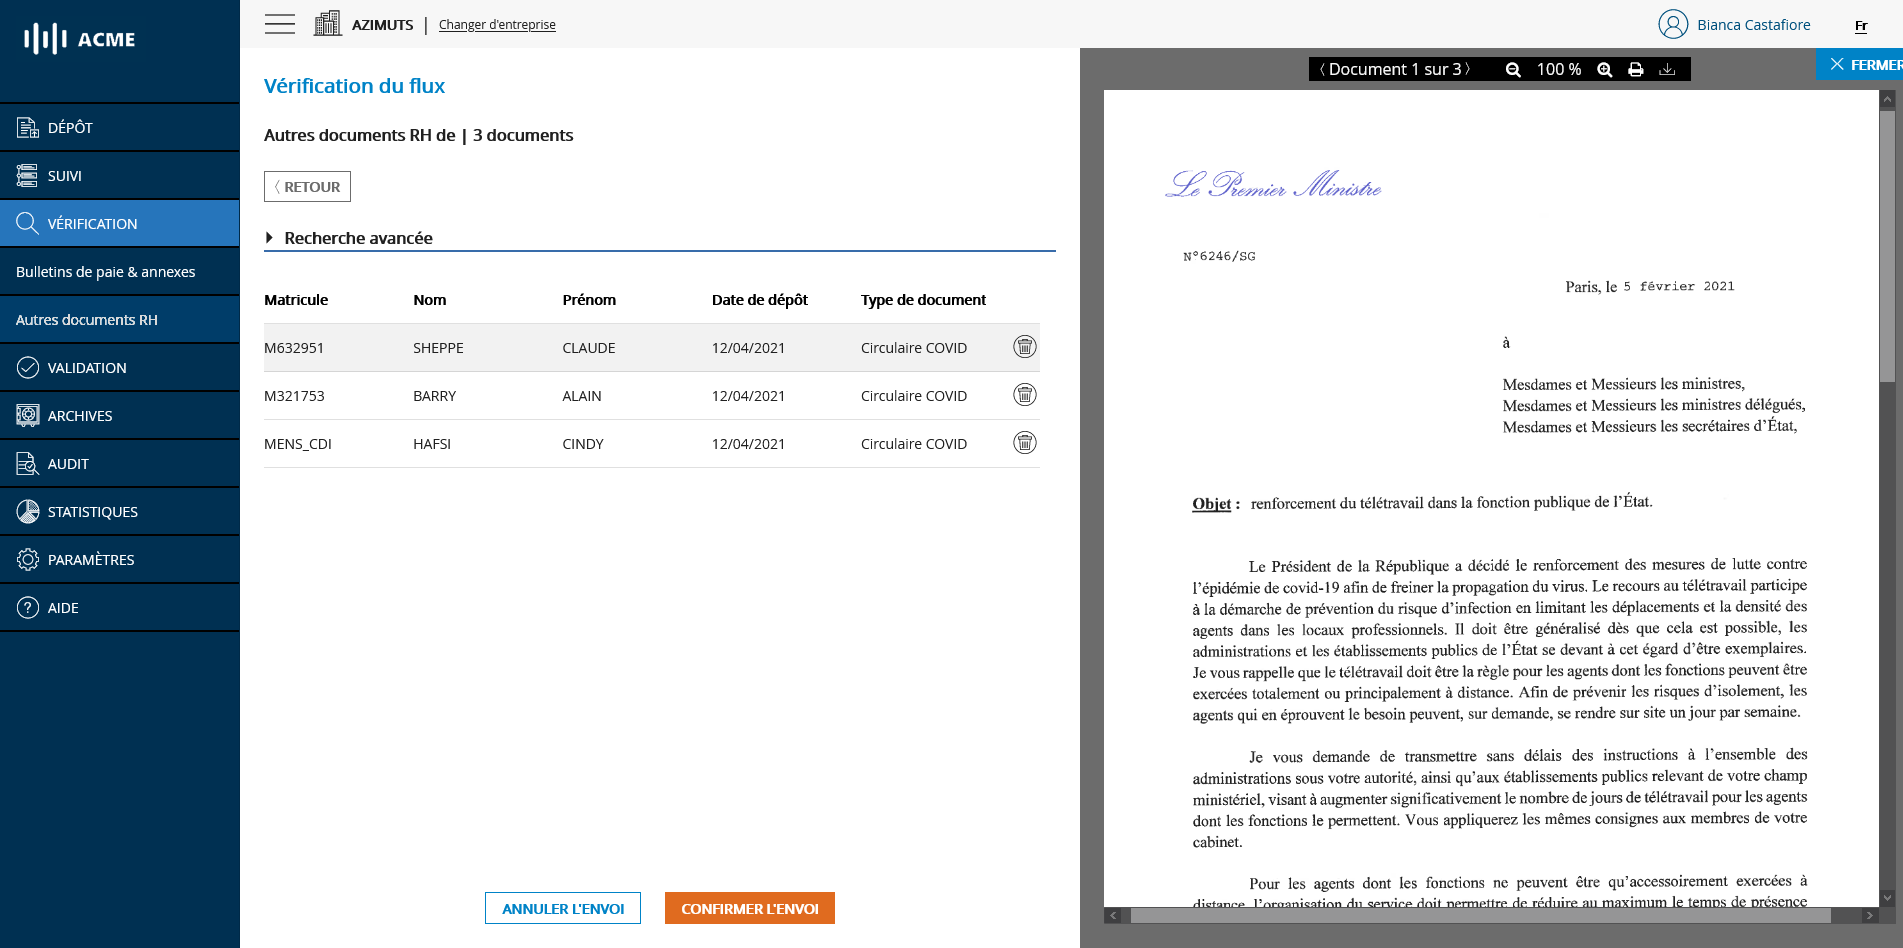The width and height of the screenshot is (1903, 948).
Task: Go to previous document with left chevron
Action: (1323, 69)
